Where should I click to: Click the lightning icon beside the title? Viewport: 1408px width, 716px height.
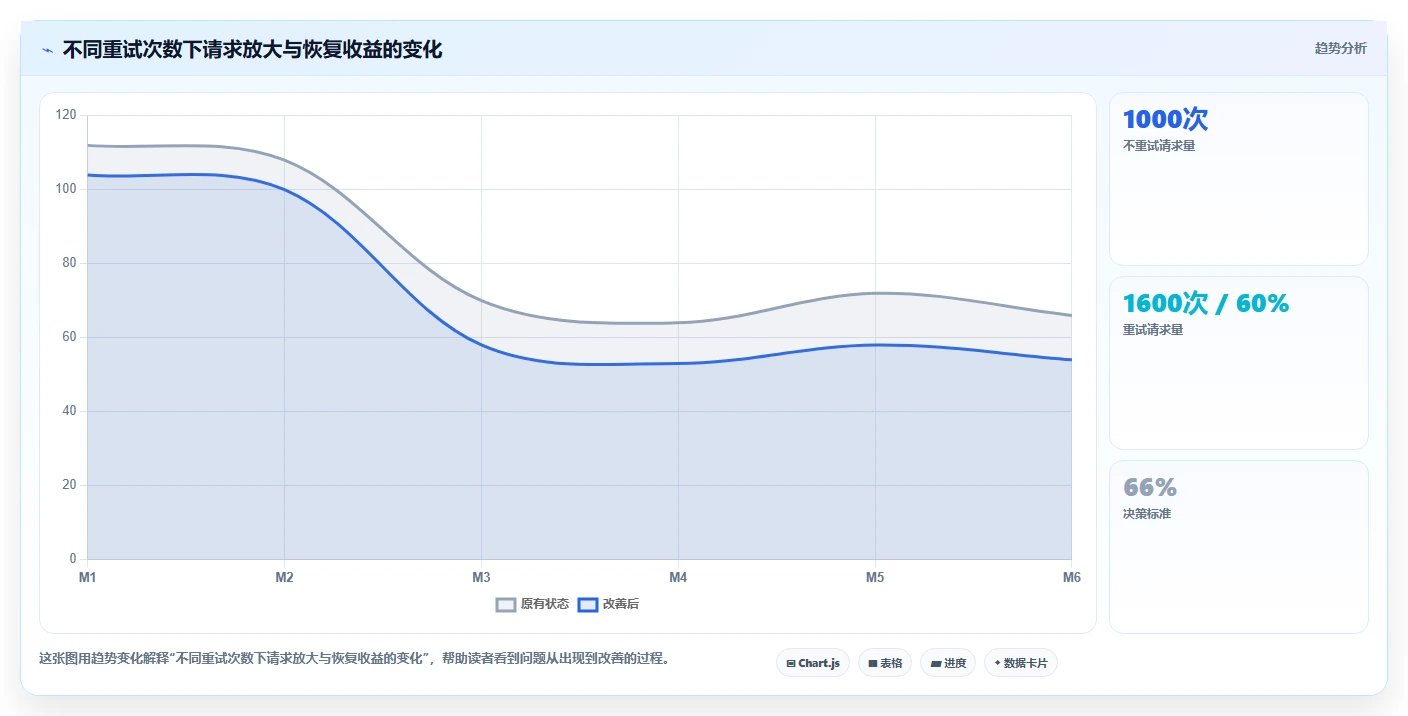[47, 50]
